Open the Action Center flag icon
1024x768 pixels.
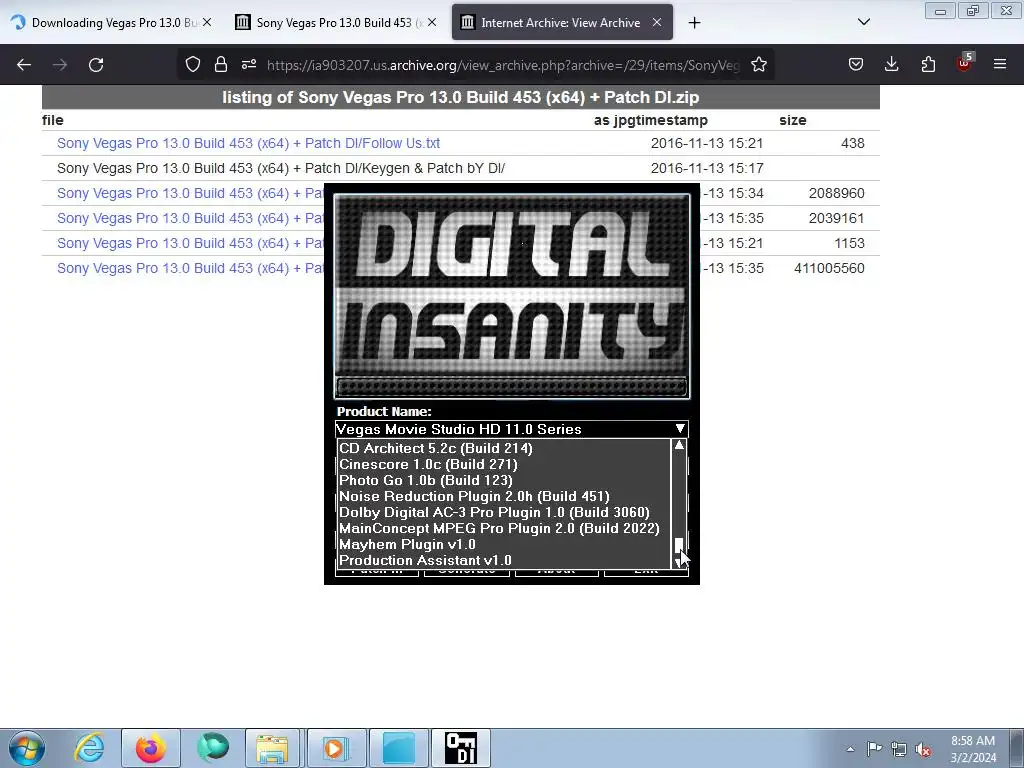click(x=874, y=749)
